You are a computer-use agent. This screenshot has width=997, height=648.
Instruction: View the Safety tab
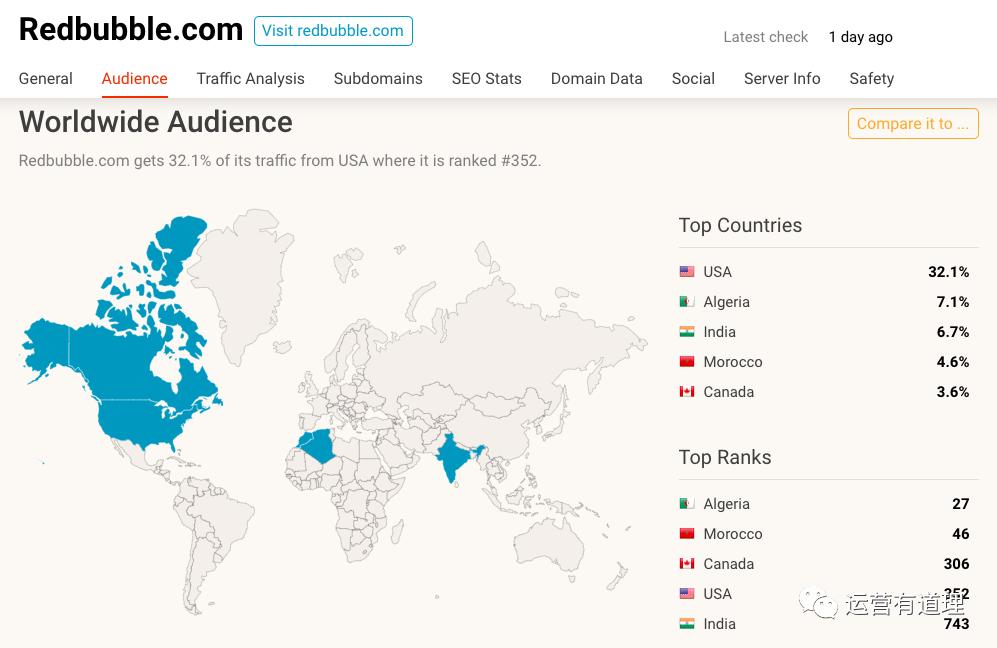[x=872, y=78]
